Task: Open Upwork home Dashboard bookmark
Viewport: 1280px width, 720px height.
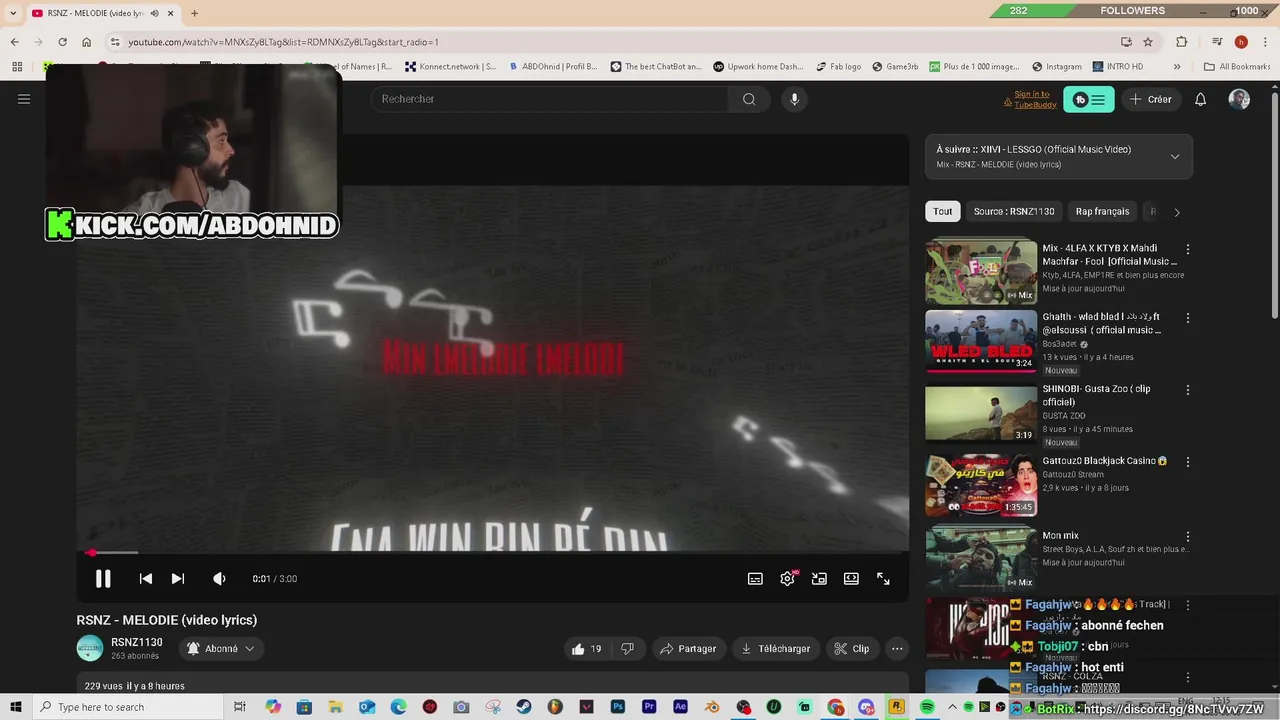Action: click(x=758, y=67)
